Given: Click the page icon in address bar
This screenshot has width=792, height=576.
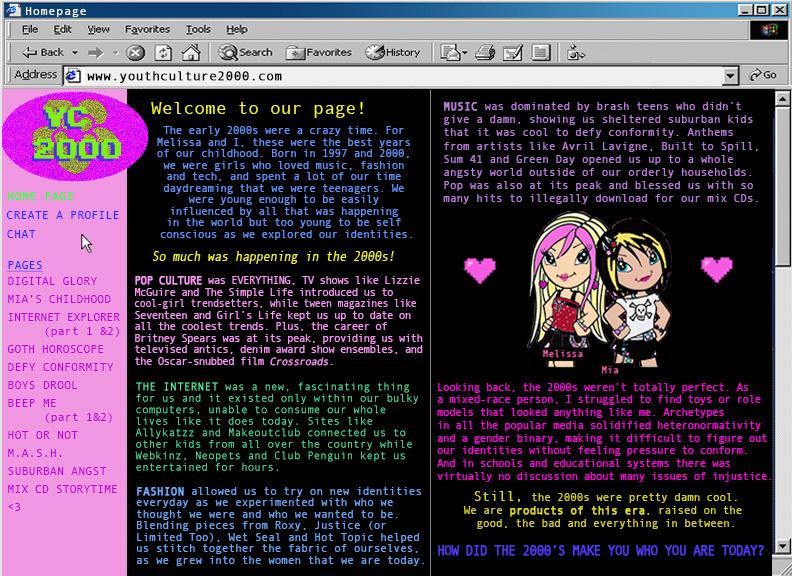Looking at the screenshot, I should (73, 76).
